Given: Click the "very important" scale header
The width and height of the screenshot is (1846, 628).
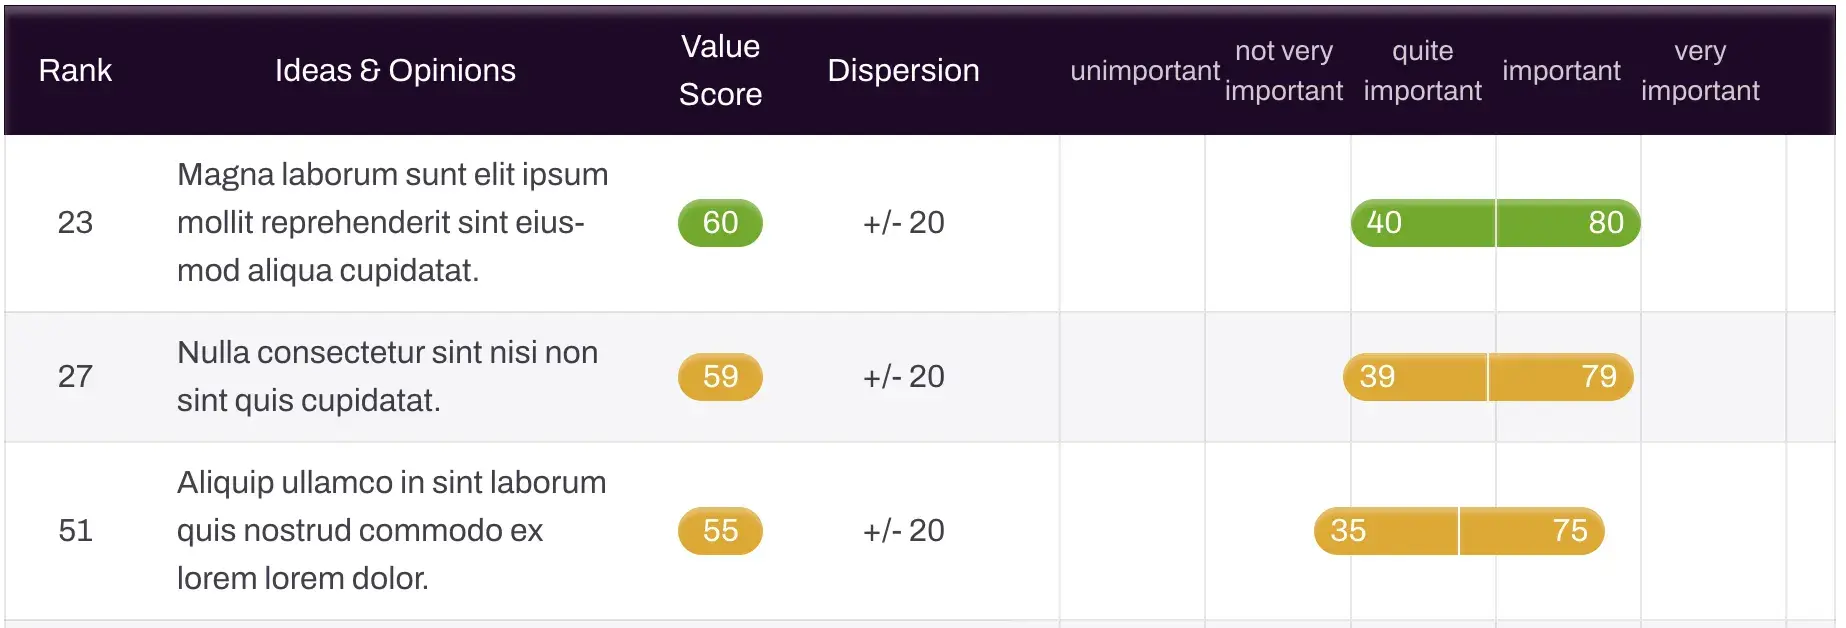Looking at the screenshot, I should point(1699,71).
